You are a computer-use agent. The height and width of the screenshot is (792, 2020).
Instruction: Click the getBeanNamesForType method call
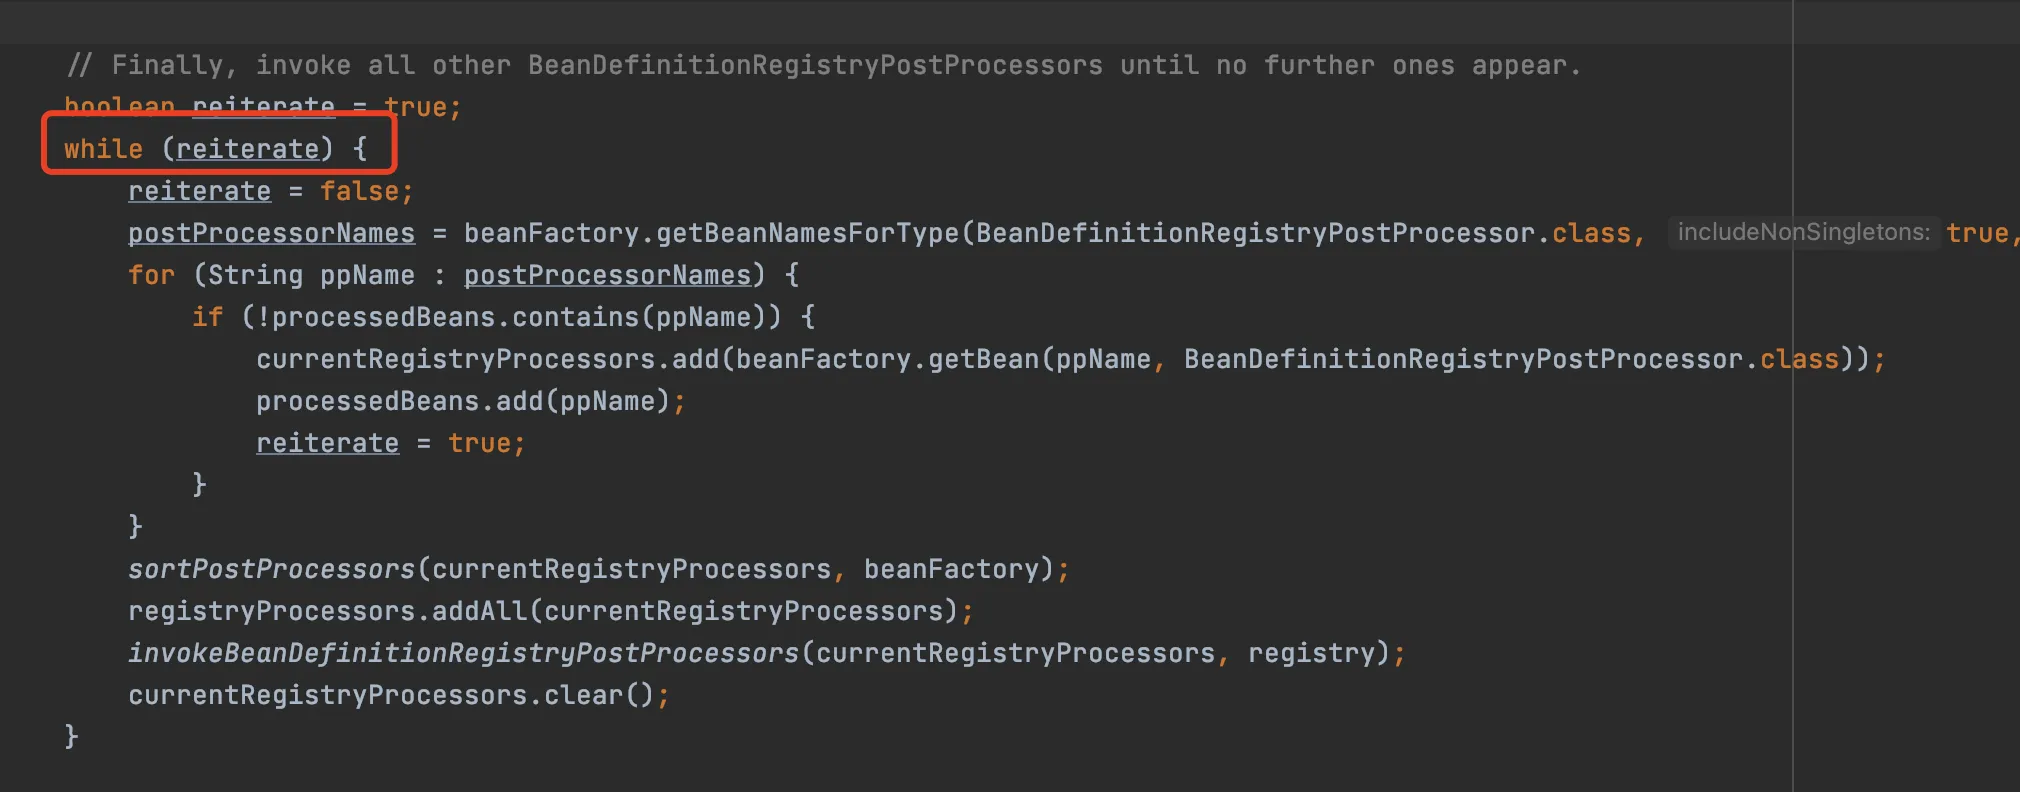[x=807, y=233]
